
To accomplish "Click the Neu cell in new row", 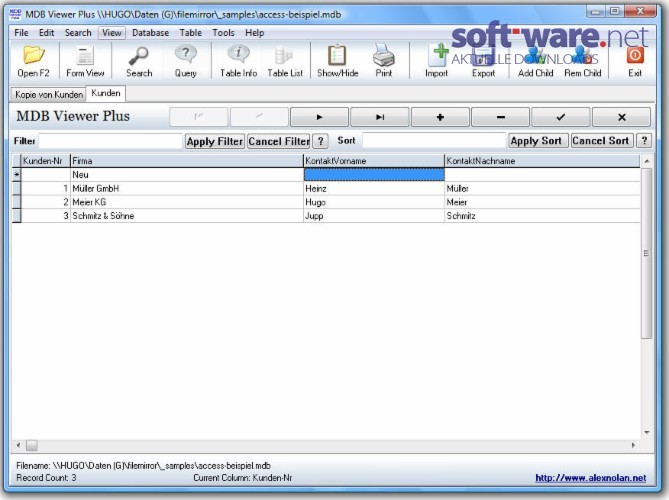I will 186,175.
